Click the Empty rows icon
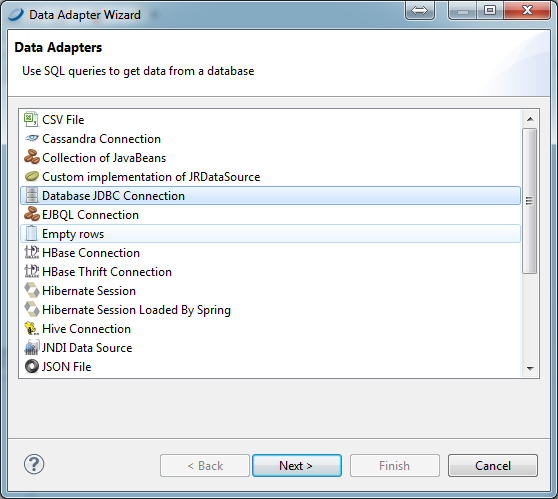The image size is (558, 499). [32, 233]
